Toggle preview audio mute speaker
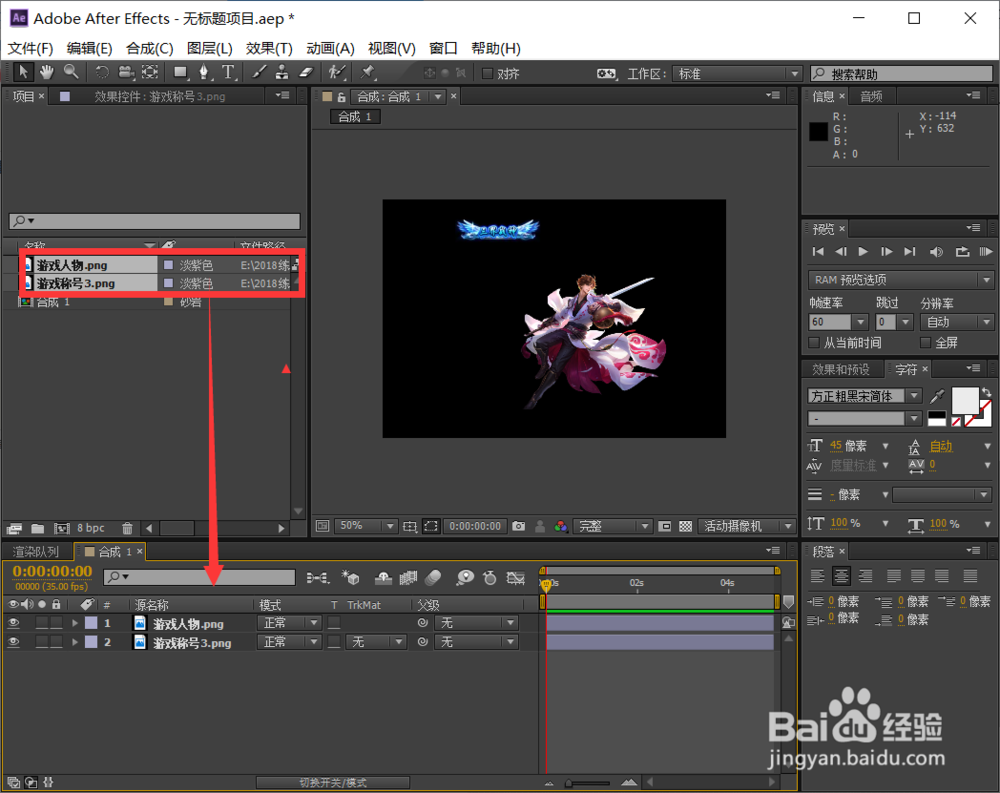This screenshot has width=1000, height=793. click(x=936, y=251)
